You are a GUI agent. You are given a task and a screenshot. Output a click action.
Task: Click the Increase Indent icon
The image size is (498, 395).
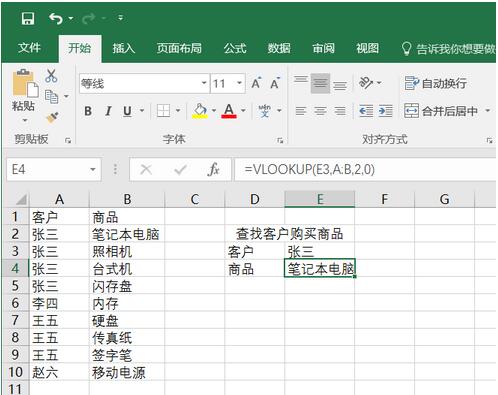coord(386,111)
